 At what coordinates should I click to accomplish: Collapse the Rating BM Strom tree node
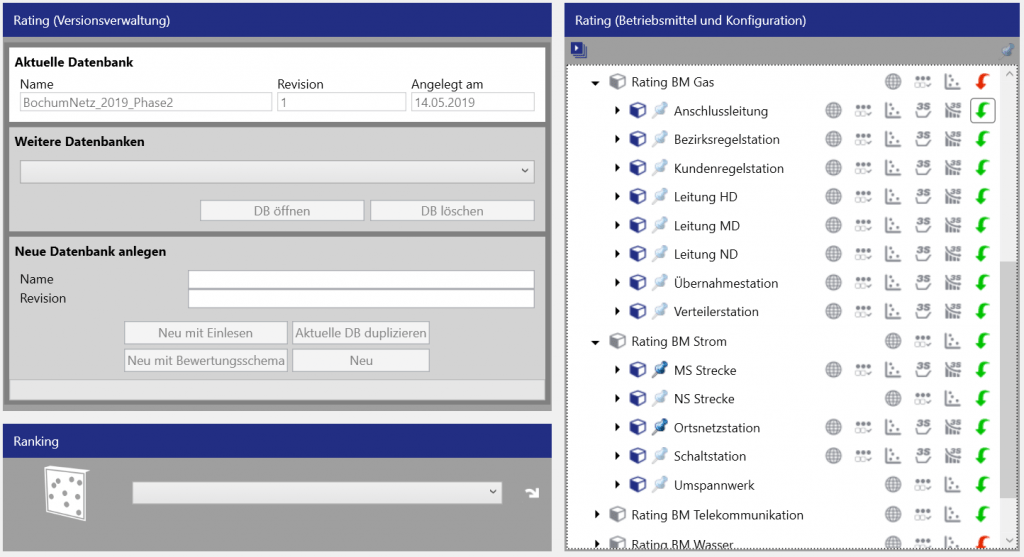pyautogui.click(x=596, y=342)
